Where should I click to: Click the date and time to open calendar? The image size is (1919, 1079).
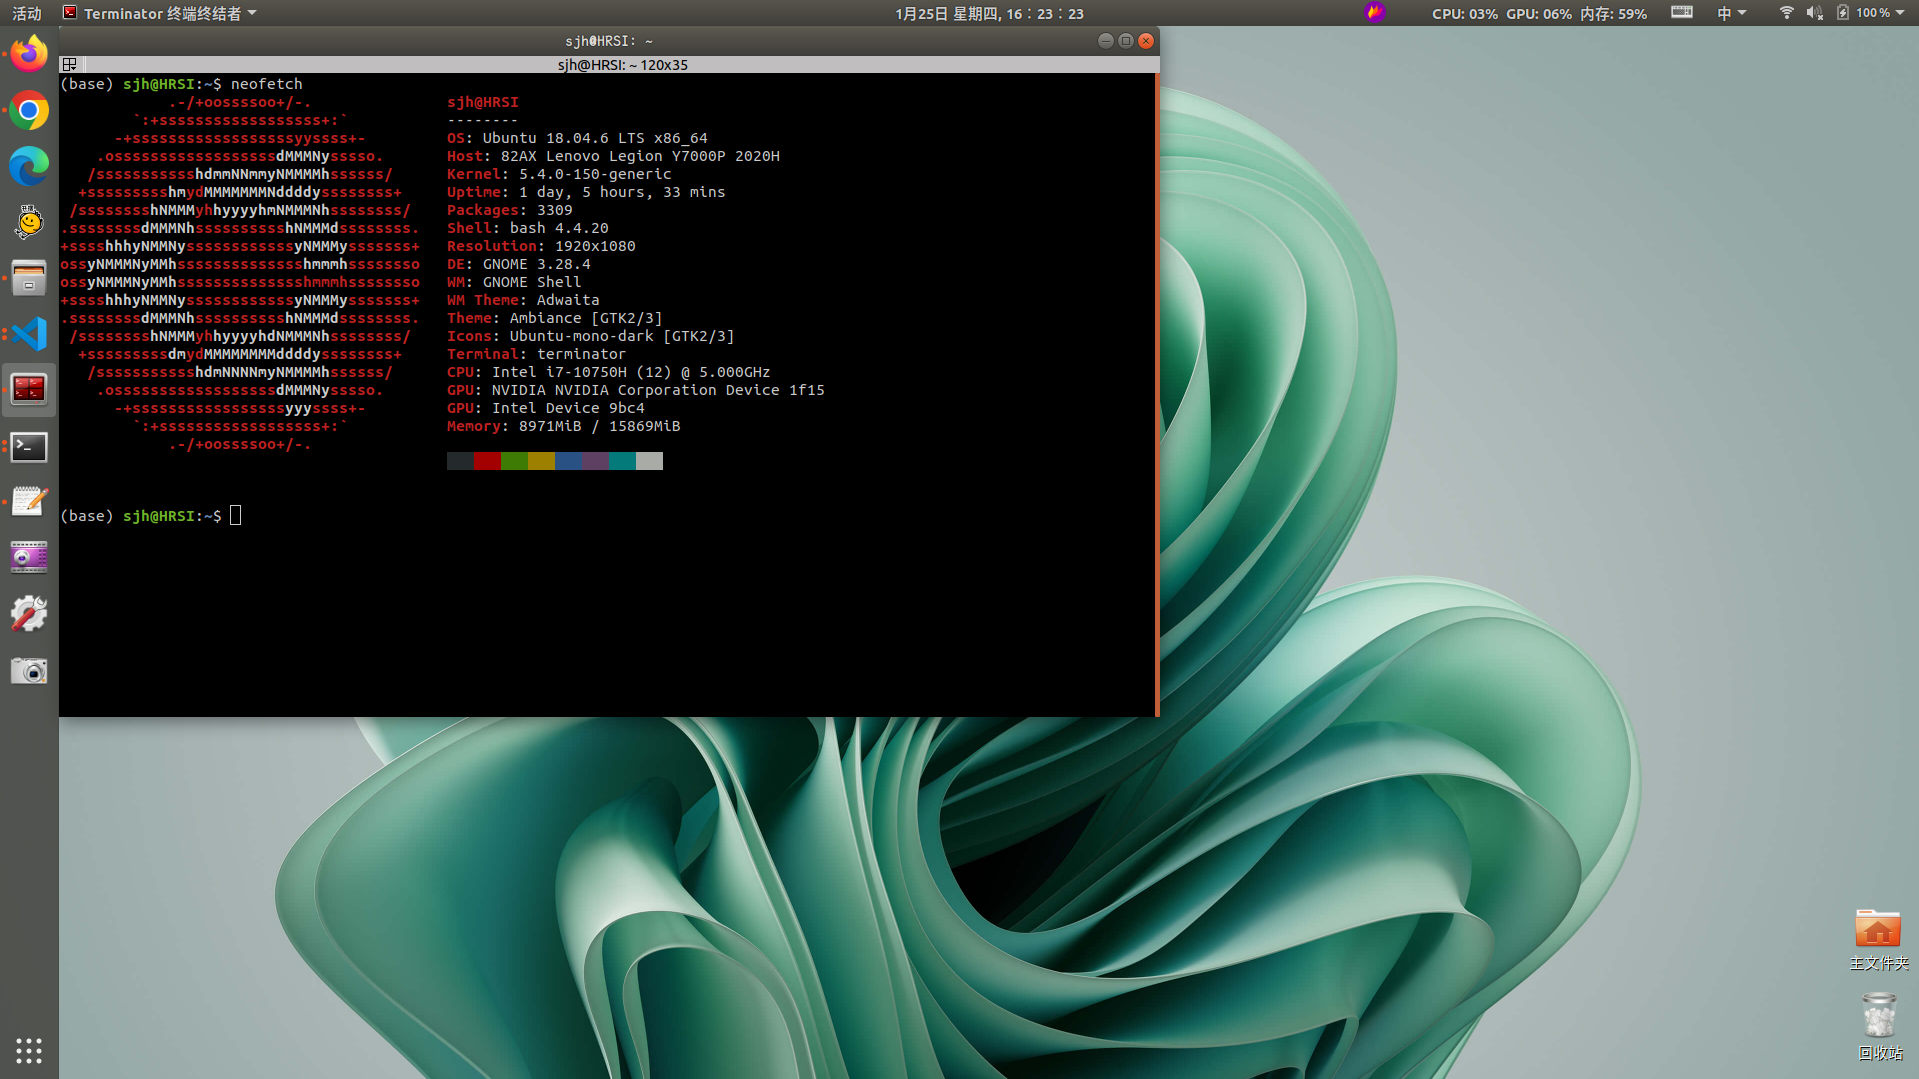(x=990, y=13)
